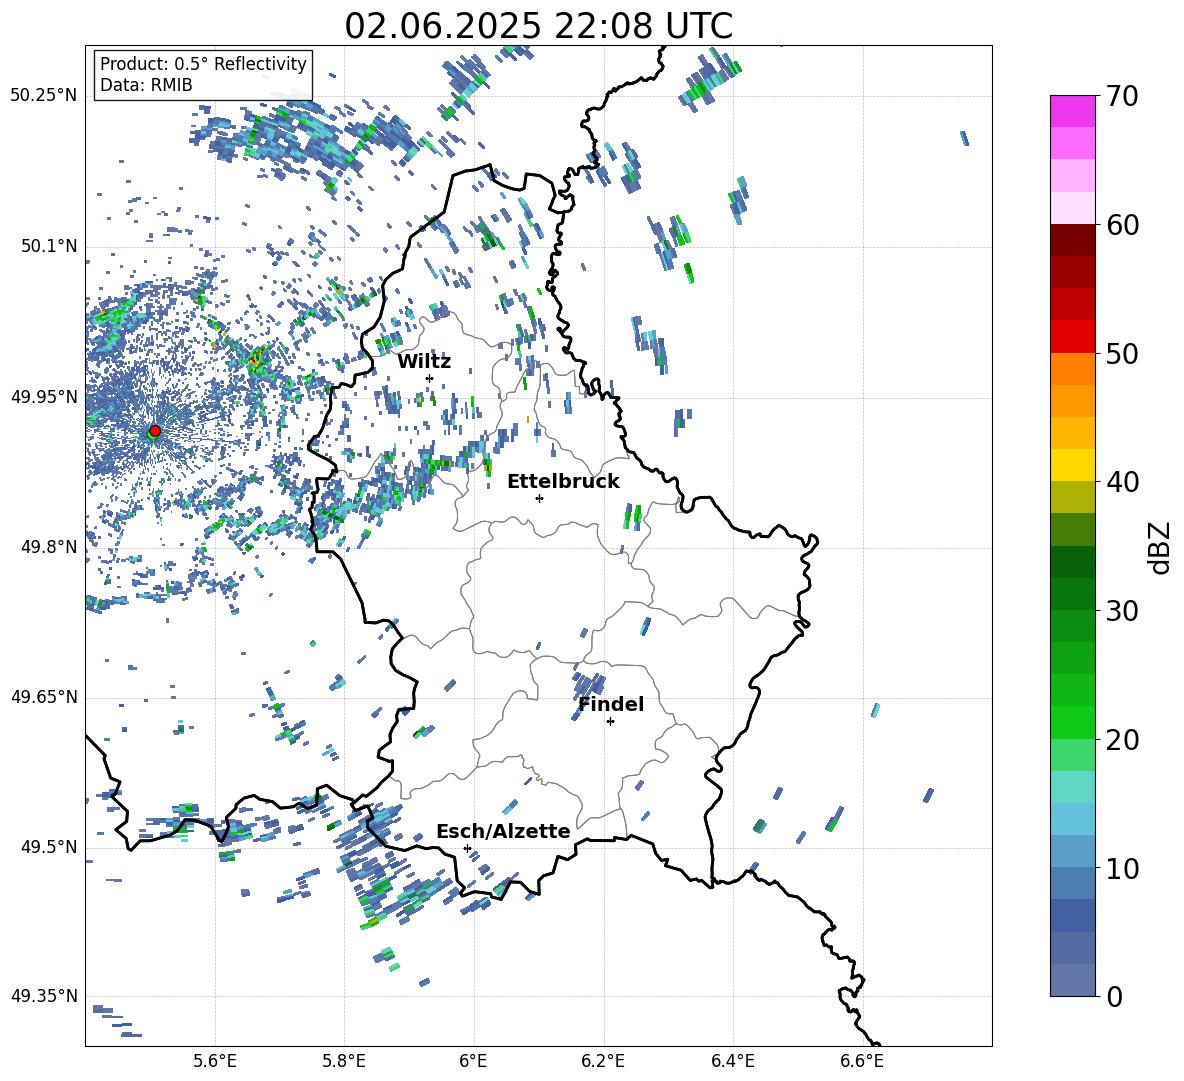Click the colorbar value 60
This screenshot has width=1184, height=1081.
(x=1122, y=225)
